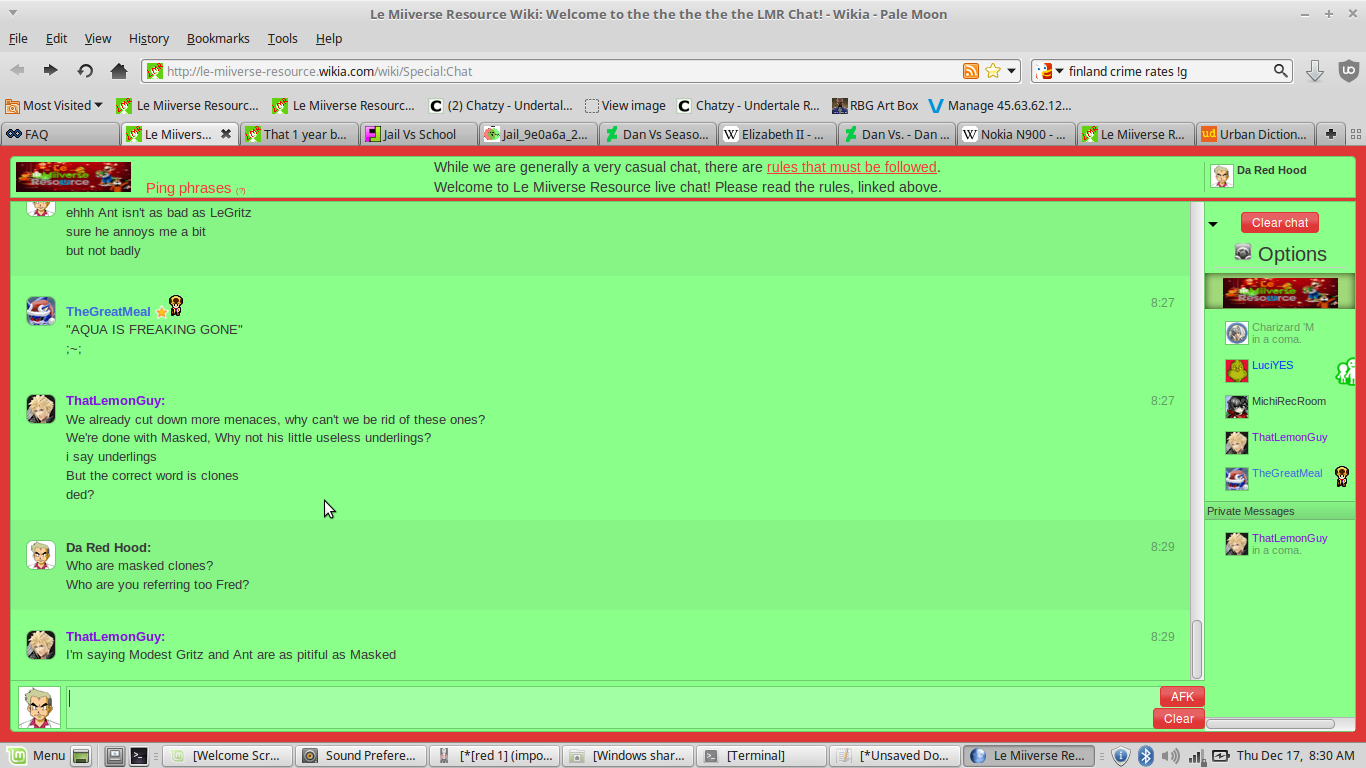The height and width of the screenshot is (768, 1366).
Task: Open the DuckDuckGo search engine dropdown
Action: click(1049, 71)
